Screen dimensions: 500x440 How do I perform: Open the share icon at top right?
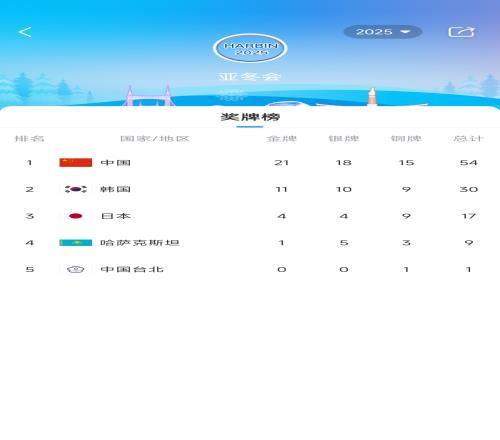pos(461,32)
